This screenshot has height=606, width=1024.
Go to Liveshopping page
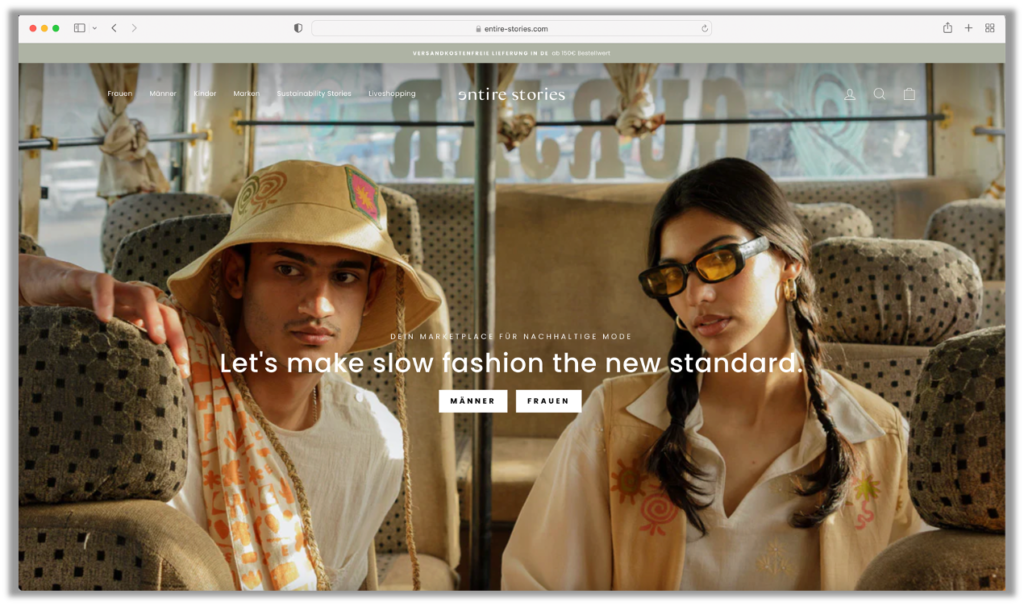[392, 94]
